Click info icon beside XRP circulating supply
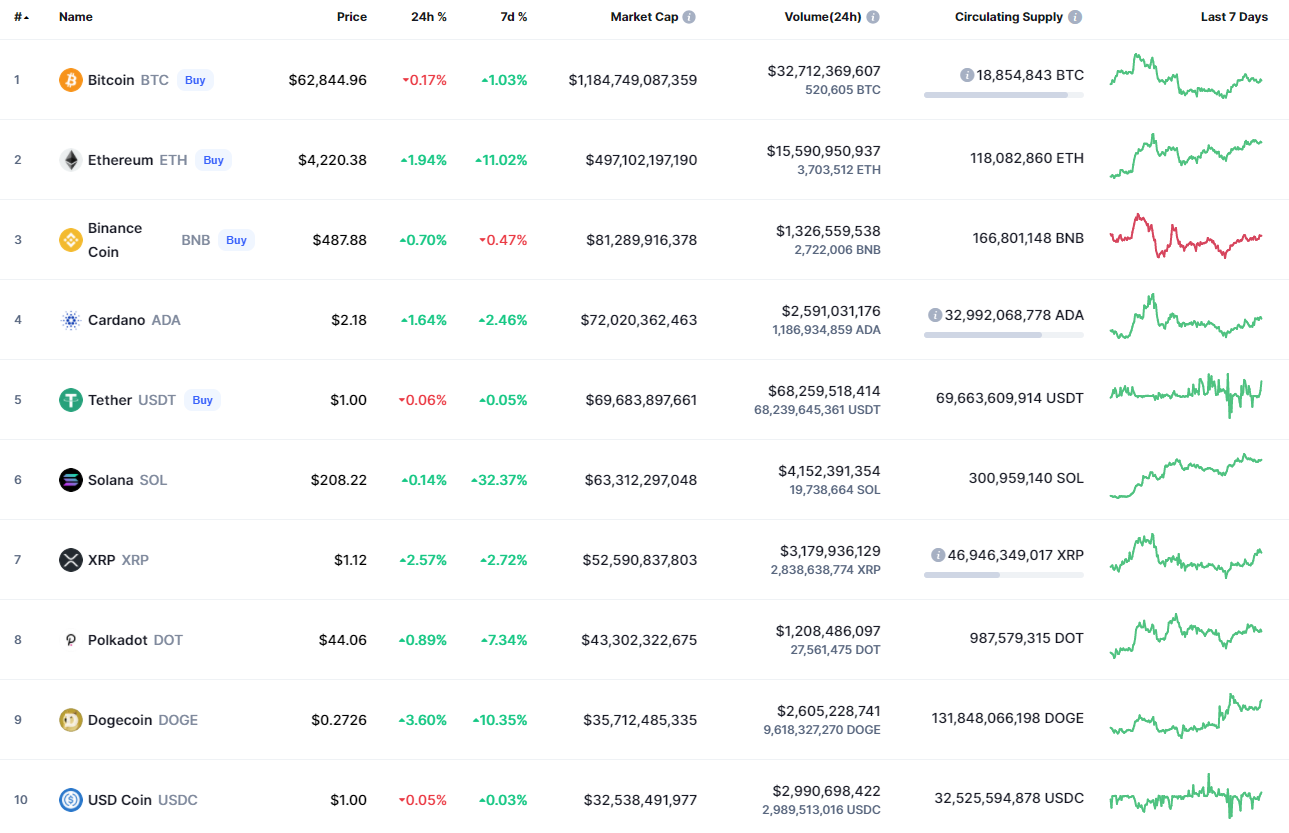The width and height of the screenshot is (1289, 833). click(938, 555)
